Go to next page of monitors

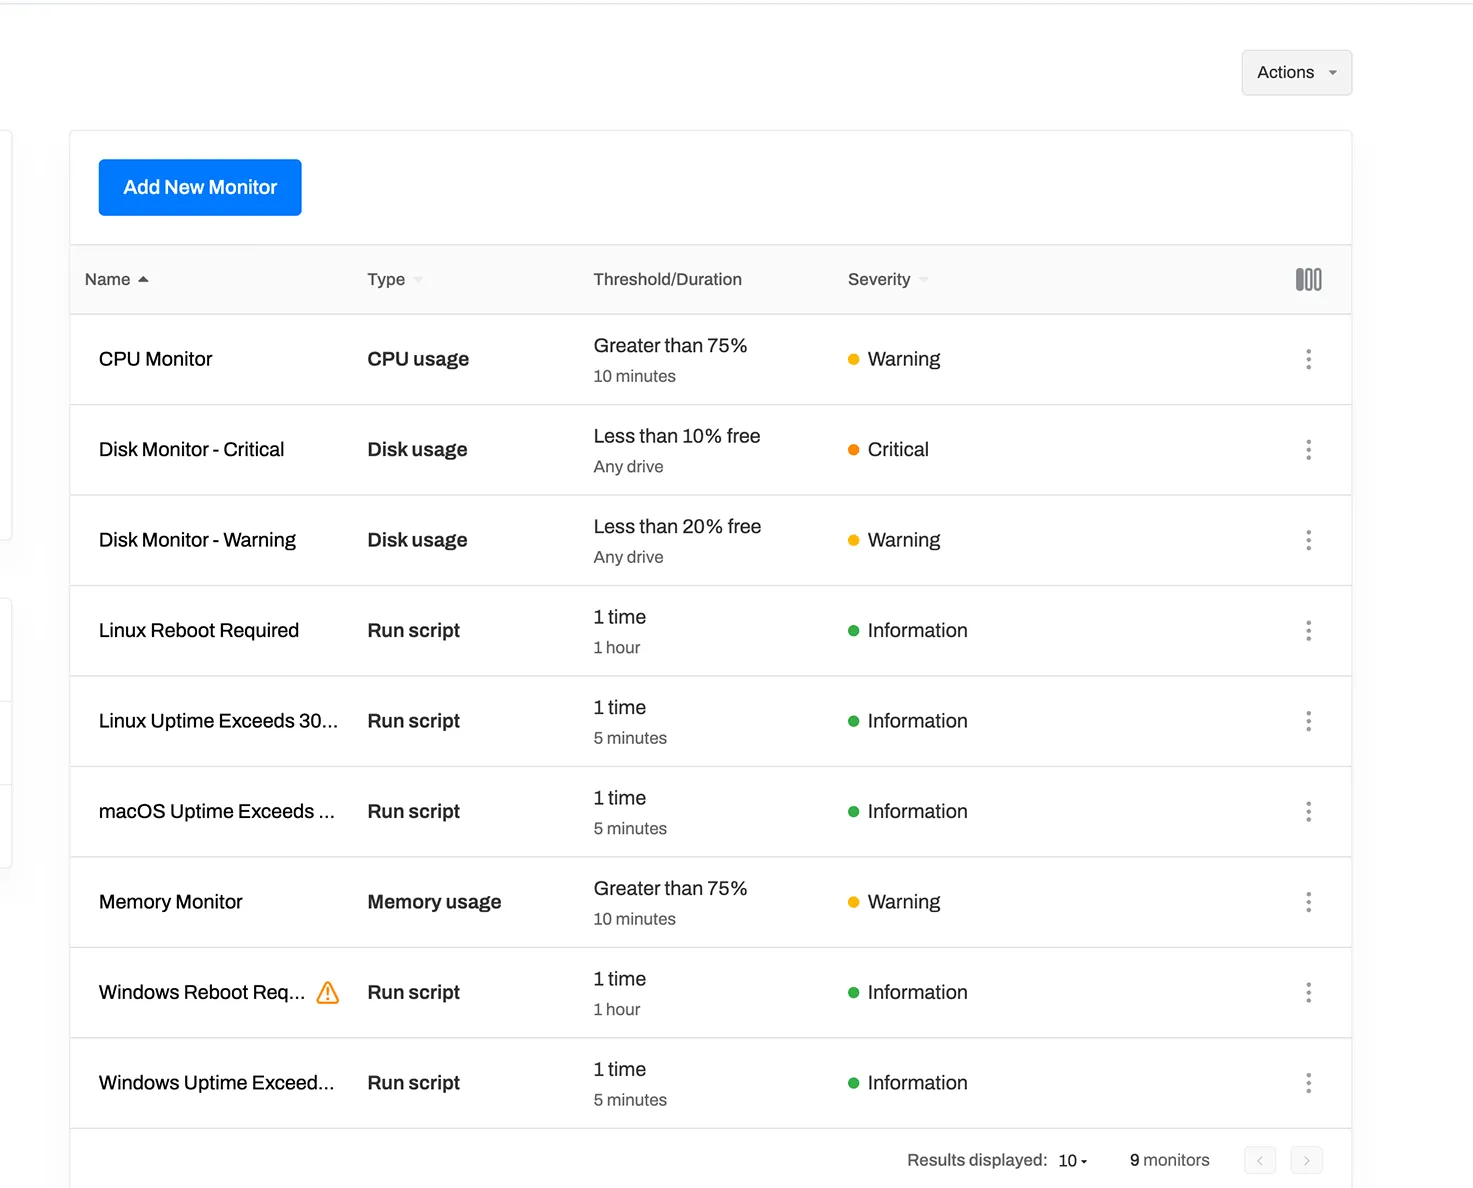tap(1306, 1160)
